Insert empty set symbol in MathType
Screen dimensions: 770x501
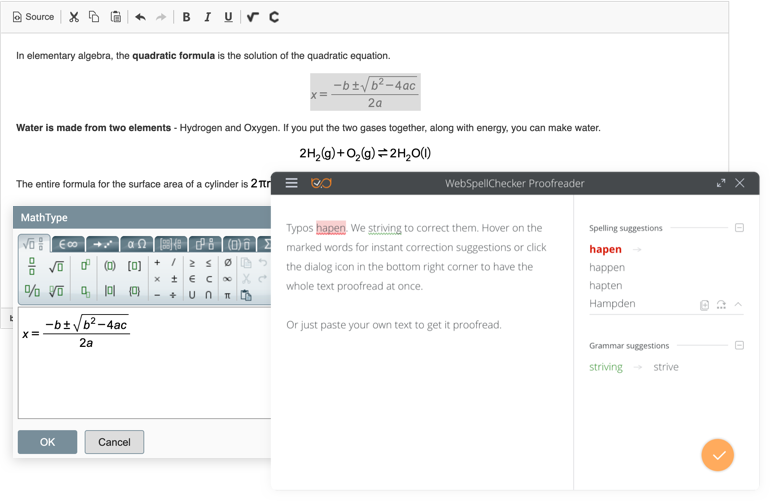tap(227, 263)
